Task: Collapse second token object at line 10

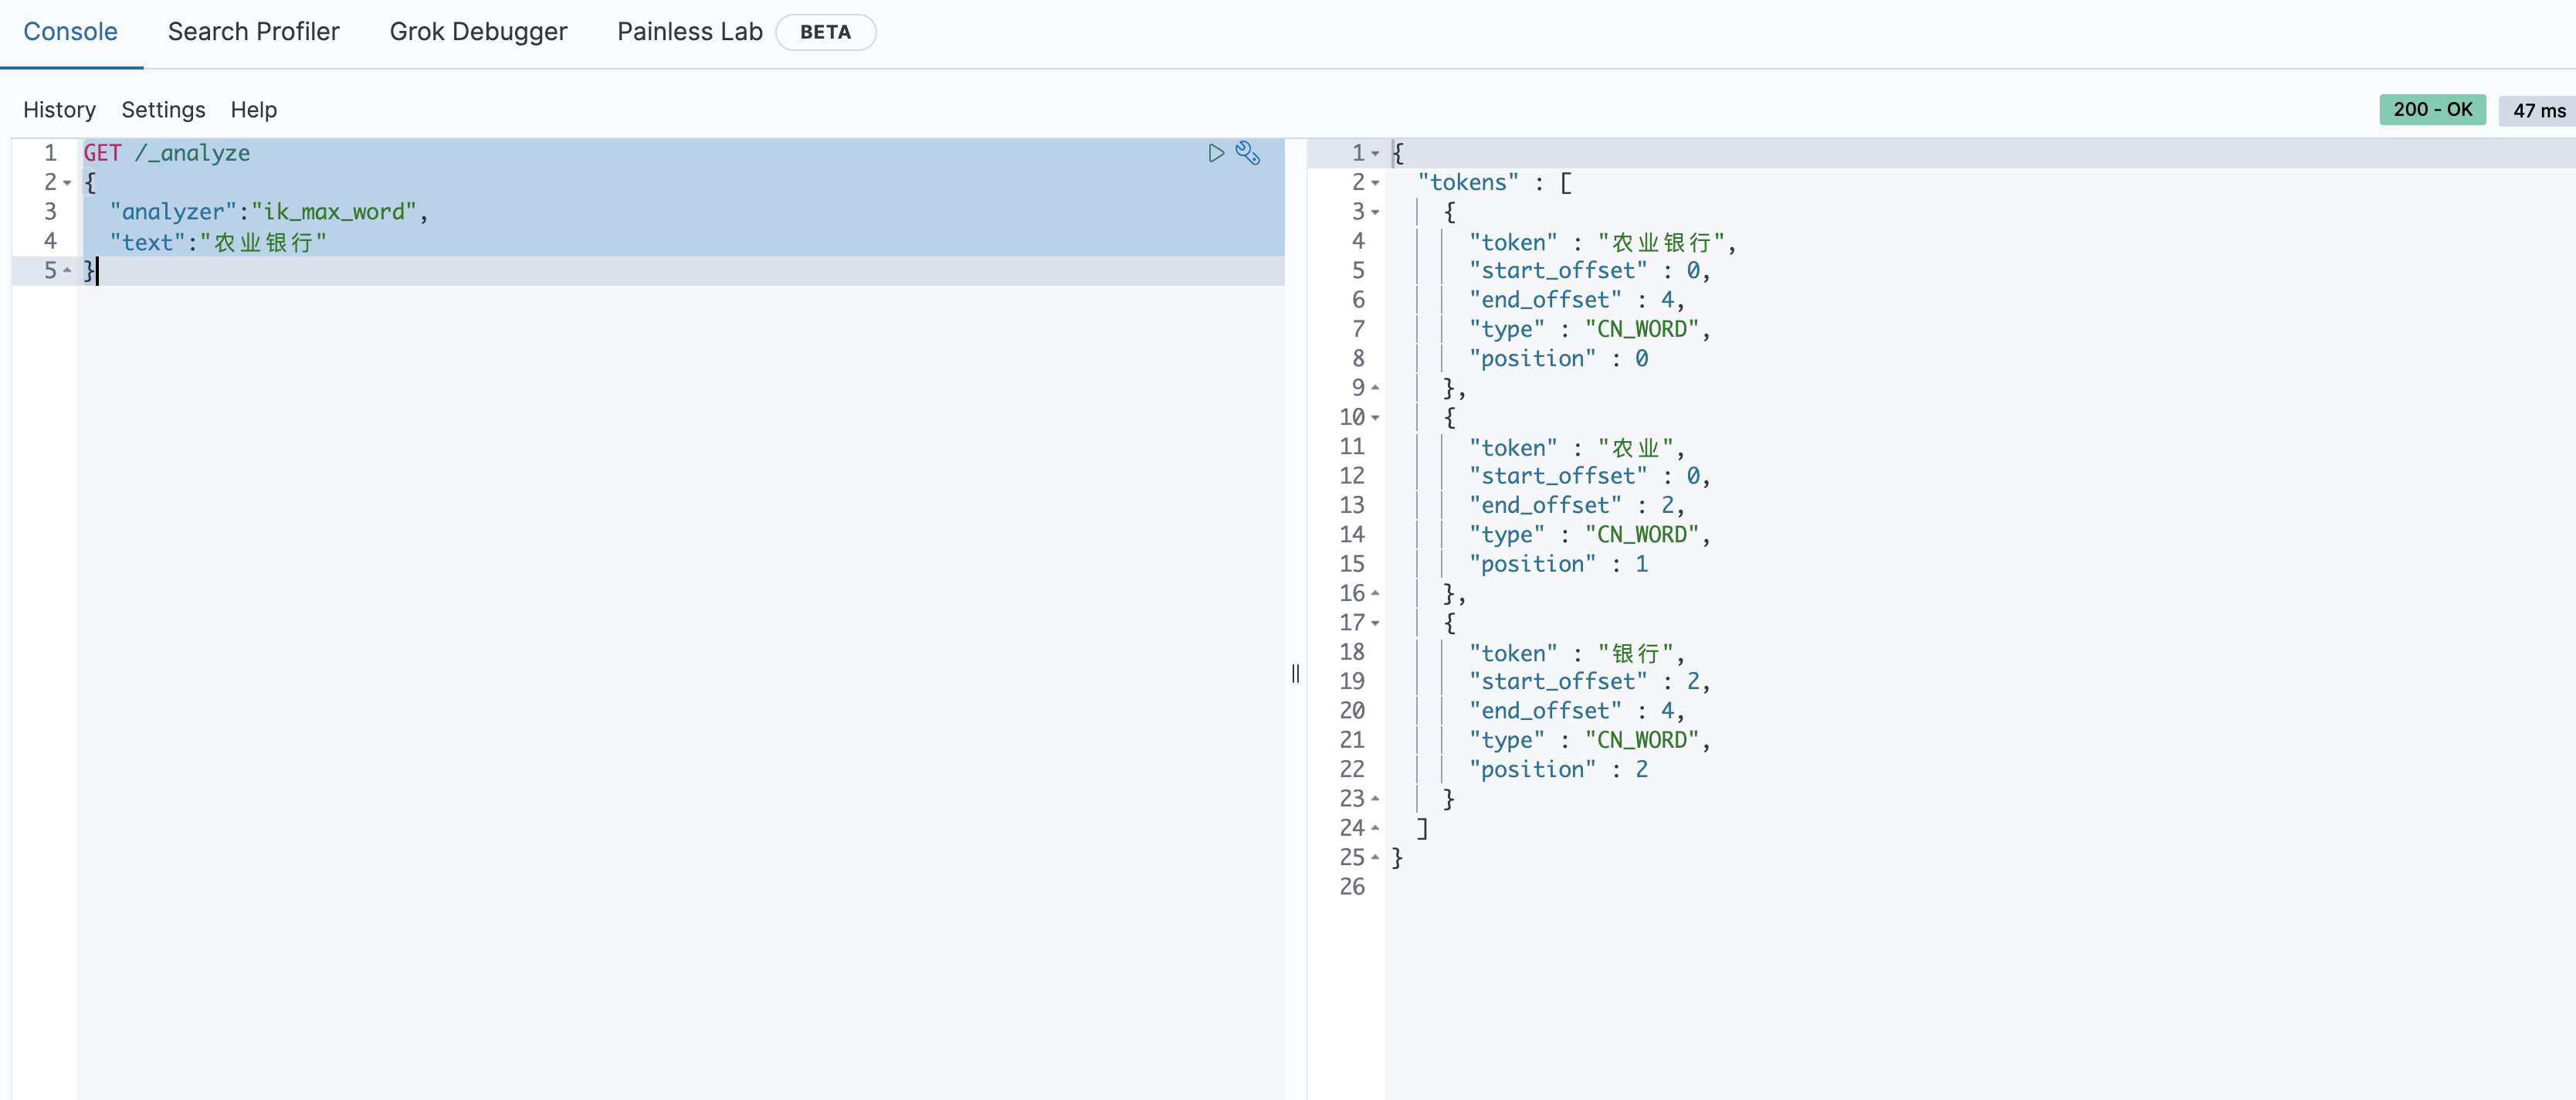Action: [x=1375, y=418]
